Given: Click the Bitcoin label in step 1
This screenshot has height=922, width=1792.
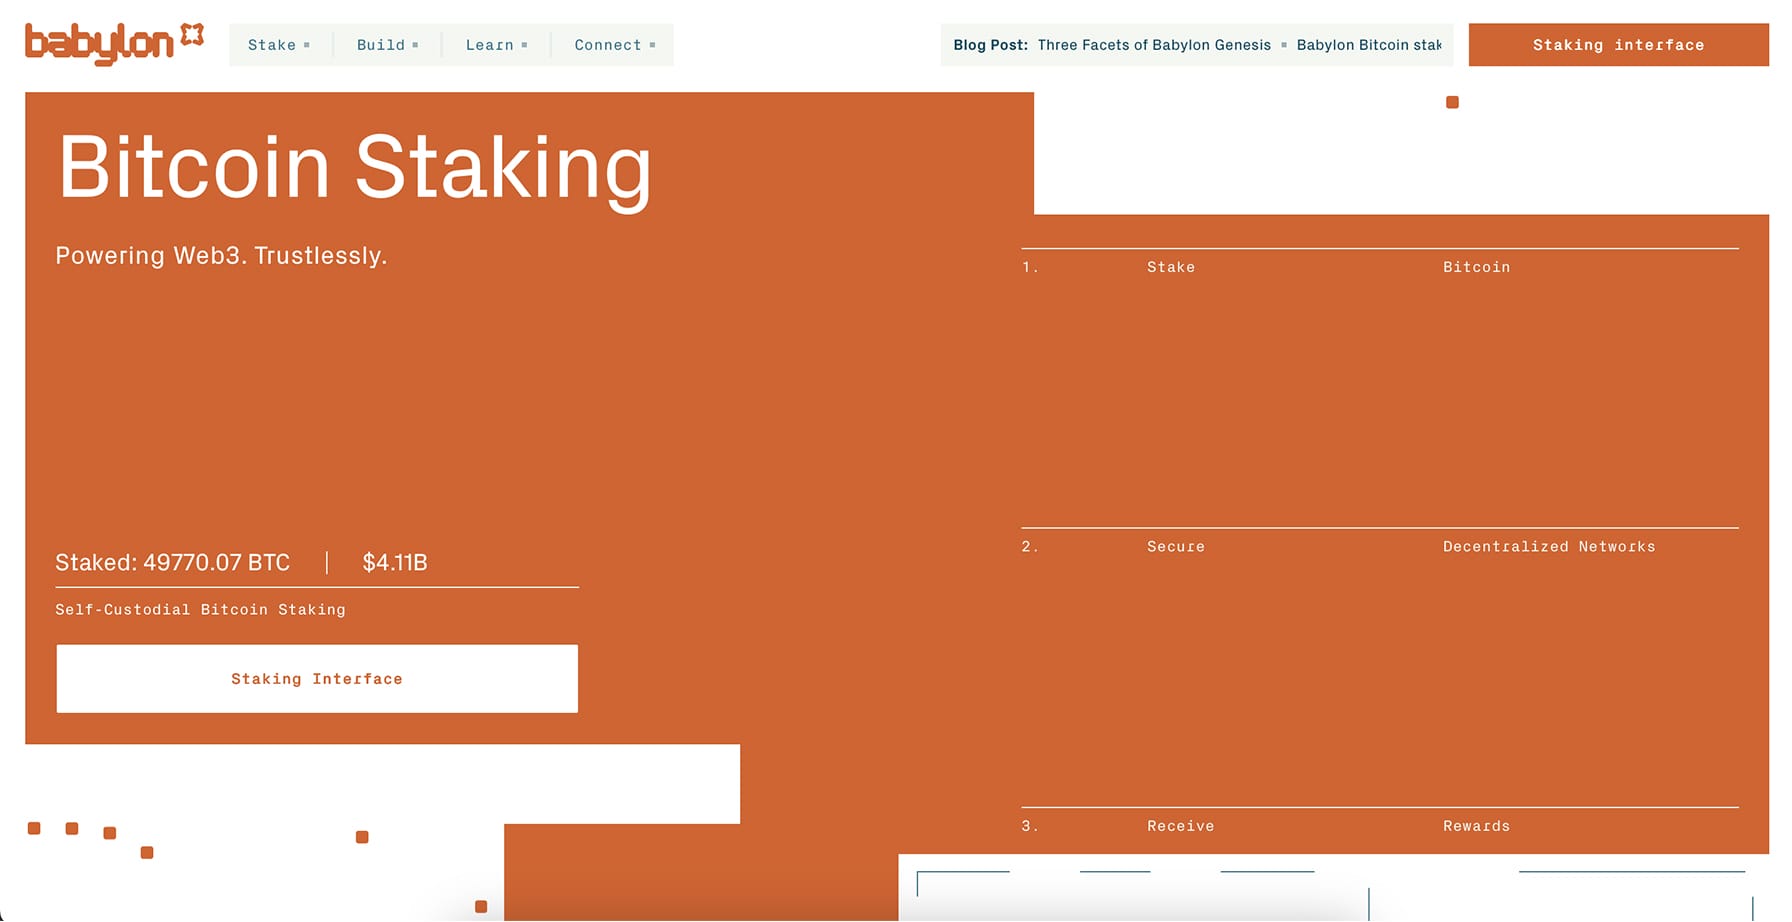Looking at the screenshot, I should pyautogui.click(x=1476, y=267).
